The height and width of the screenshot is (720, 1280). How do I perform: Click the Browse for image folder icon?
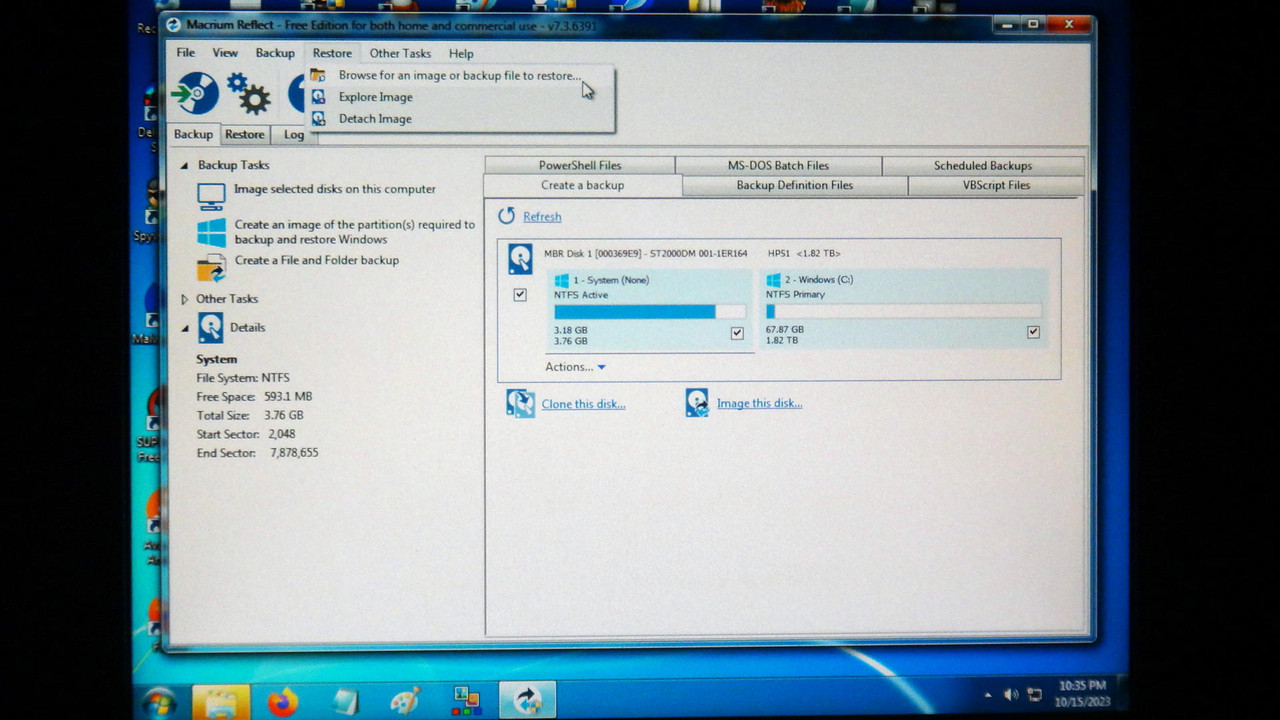point(318,75)
